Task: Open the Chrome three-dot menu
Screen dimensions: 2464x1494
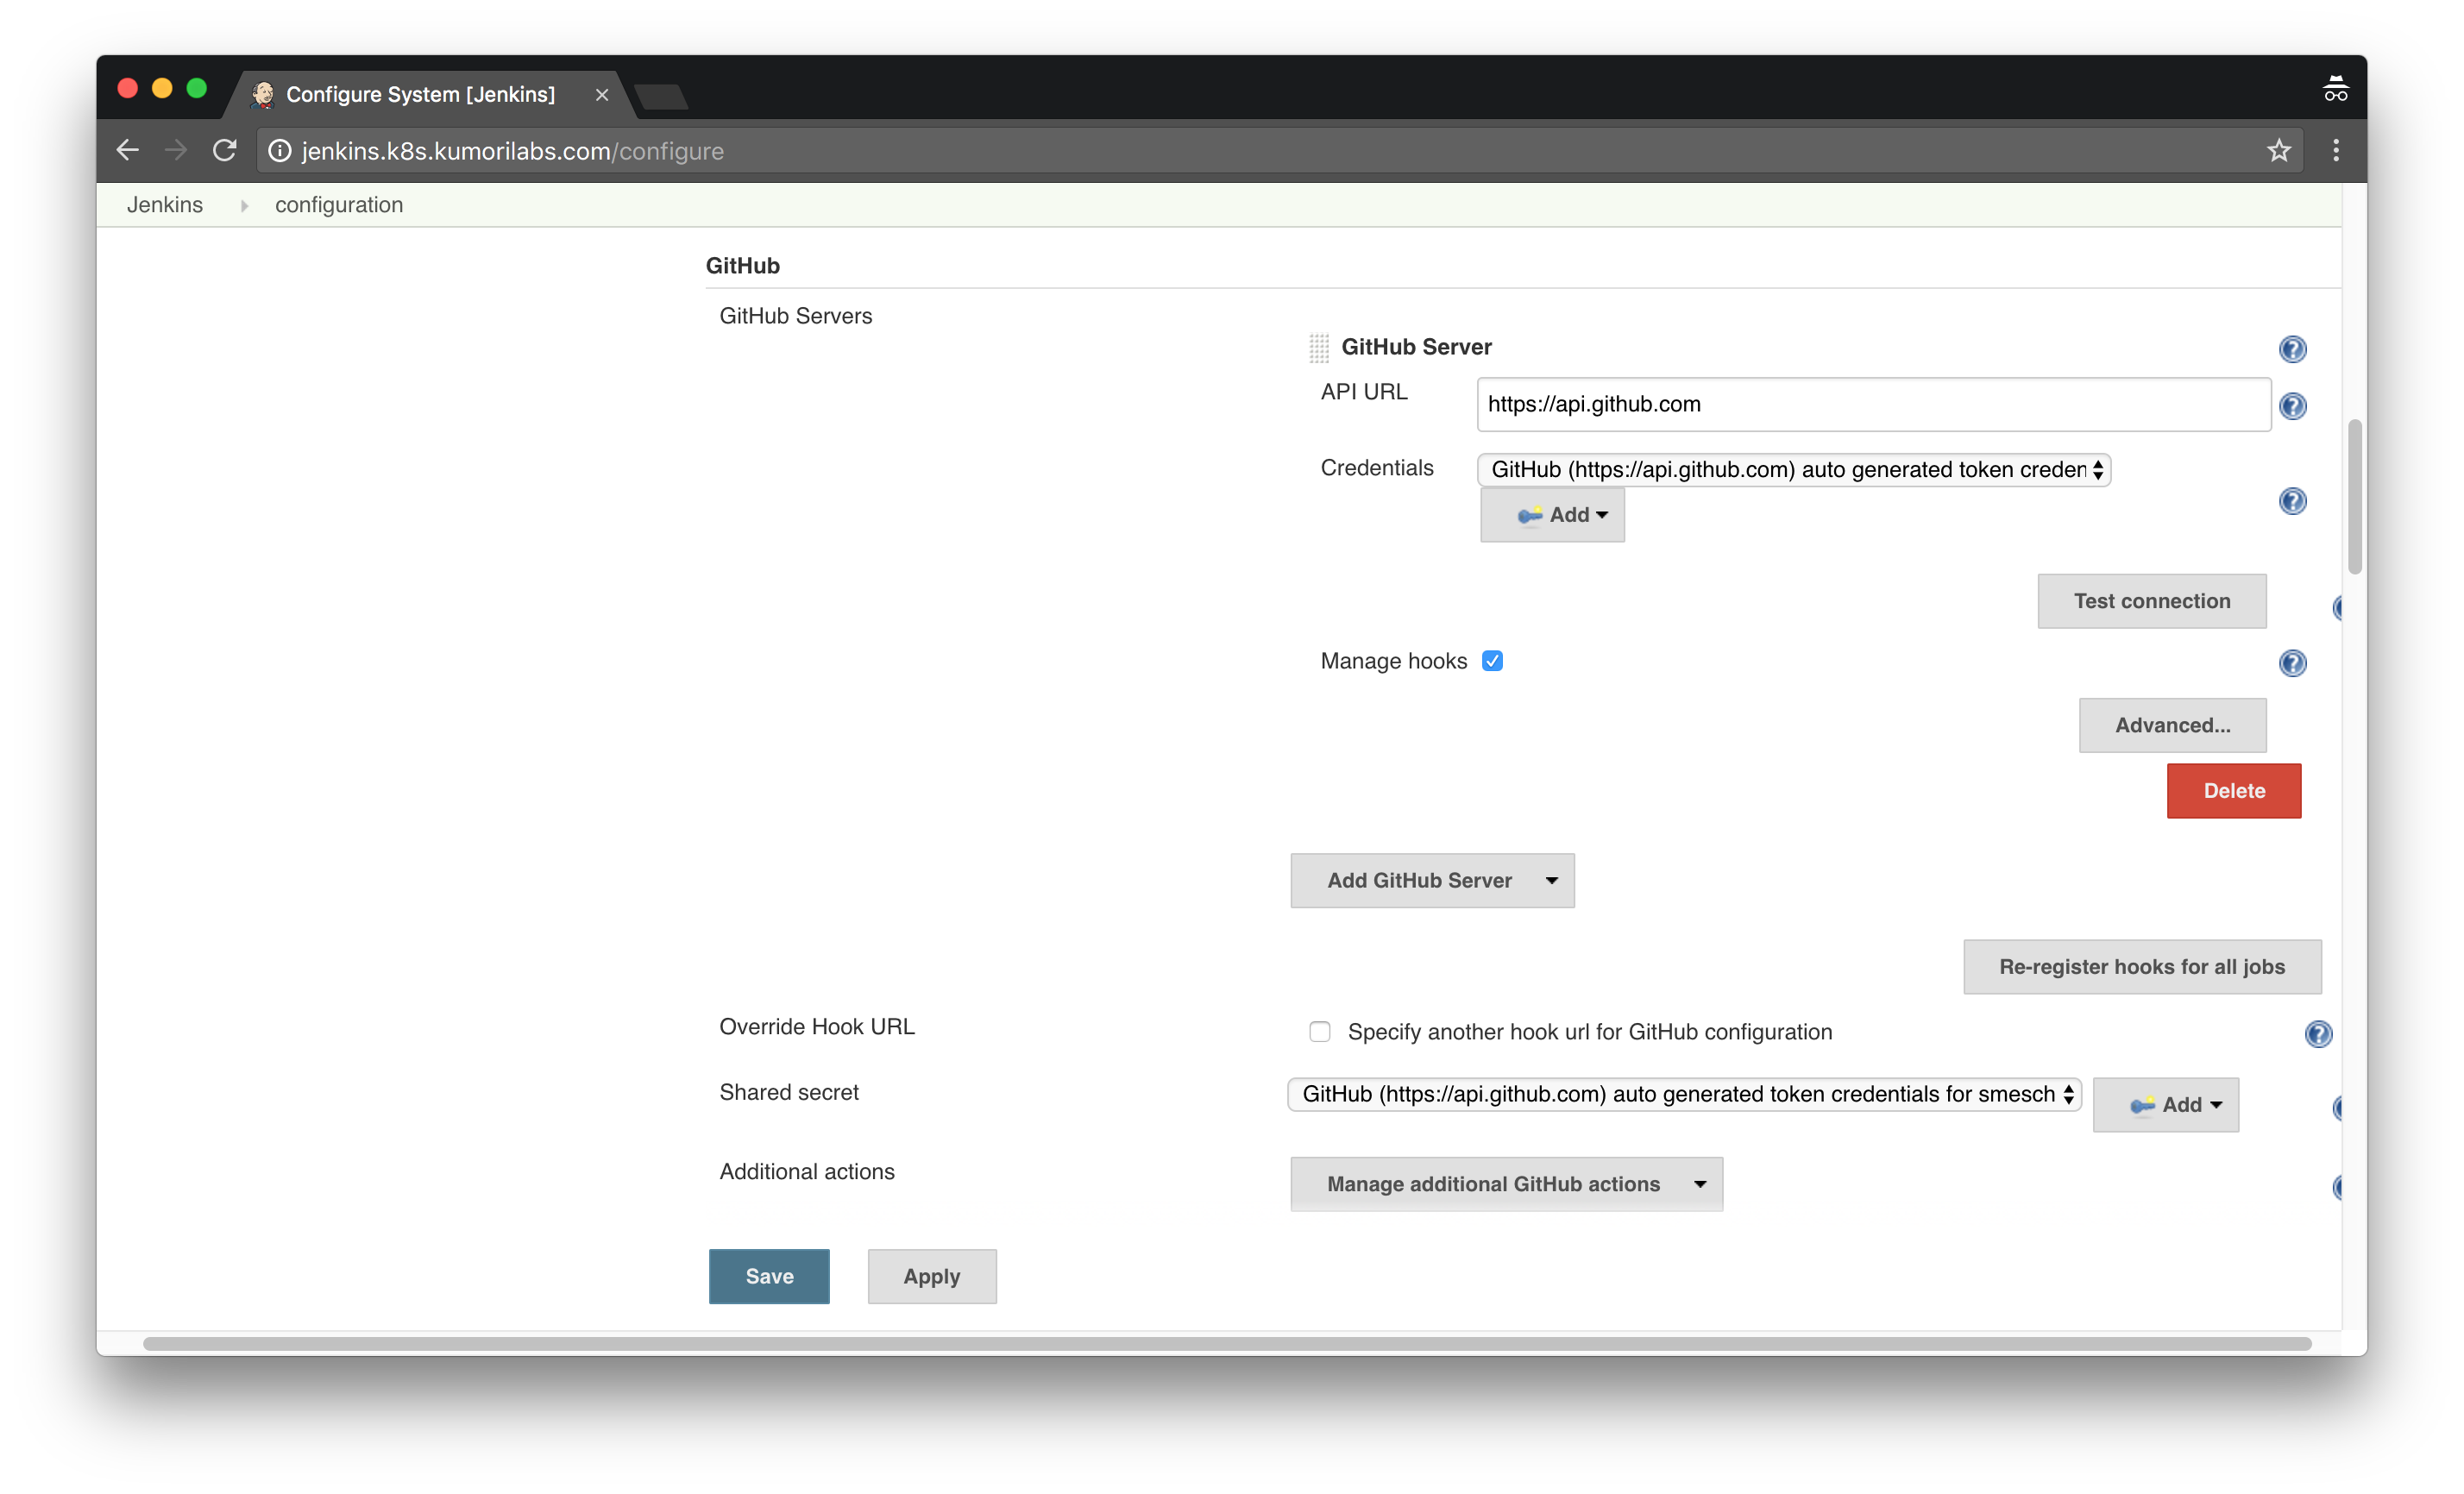Action: click(x=2336, y=151)
